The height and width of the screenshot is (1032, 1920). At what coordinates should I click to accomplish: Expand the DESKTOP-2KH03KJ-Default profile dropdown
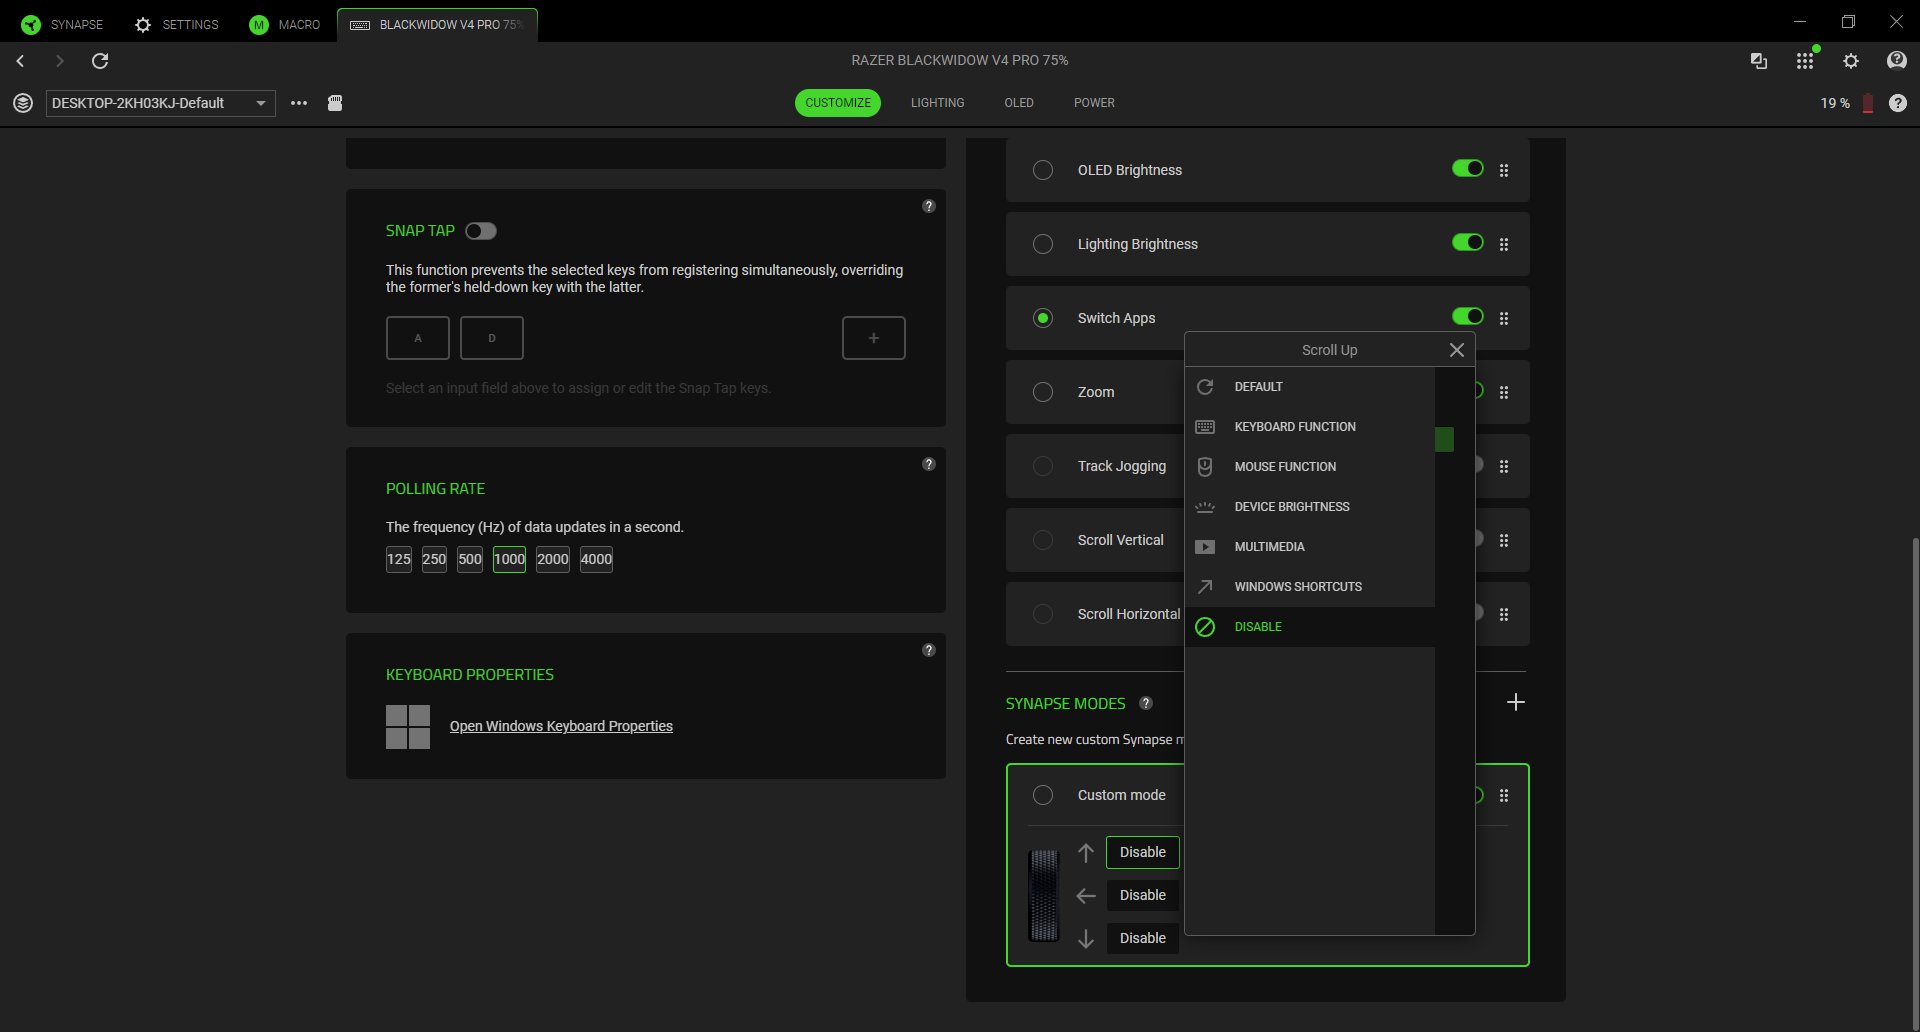coord(261,103)
